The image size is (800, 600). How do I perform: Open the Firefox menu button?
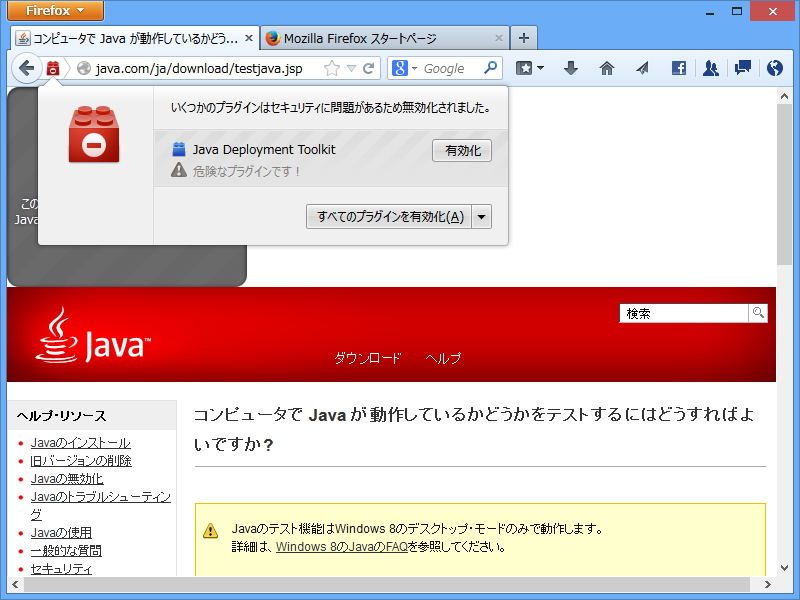tap(54, 11)
